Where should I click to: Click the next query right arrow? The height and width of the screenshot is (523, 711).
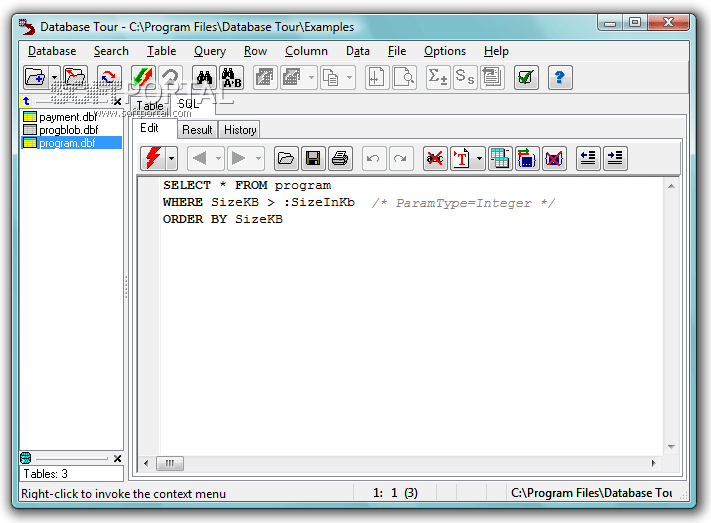(x=239, y=158)
